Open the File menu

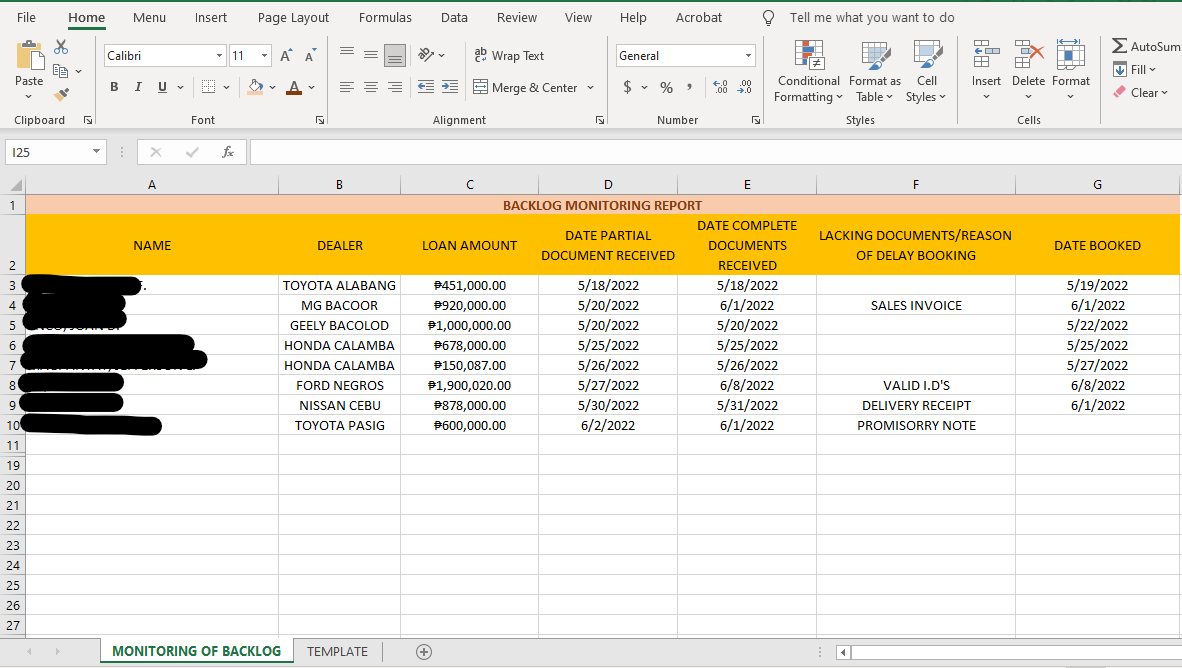click(x=26, y=17)
